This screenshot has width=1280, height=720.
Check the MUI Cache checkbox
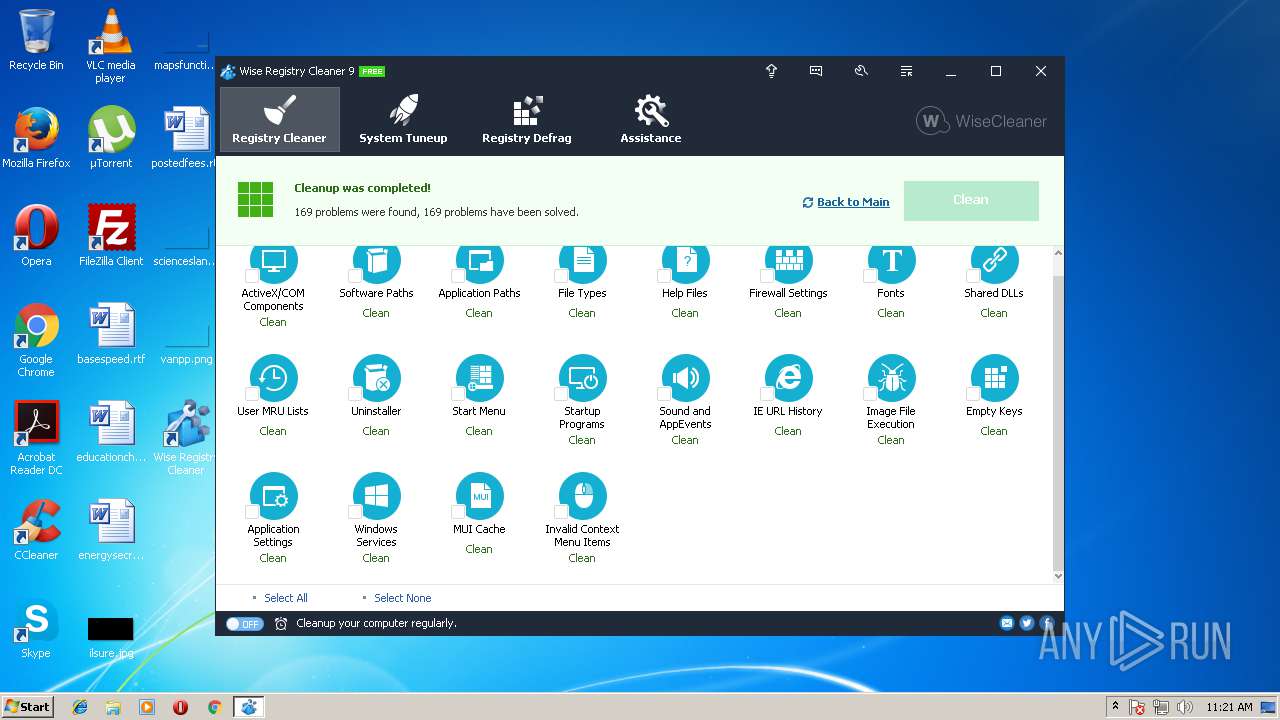tap(458, 512)
